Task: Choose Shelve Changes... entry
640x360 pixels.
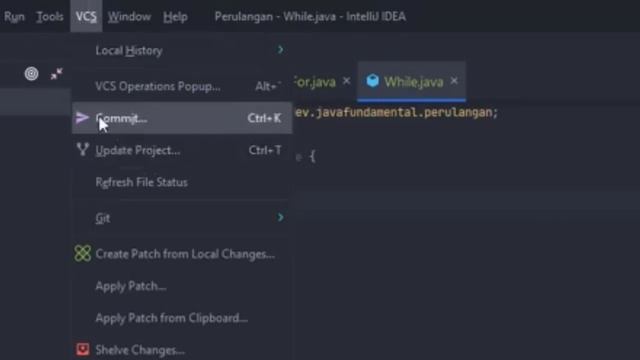Action: click(x=182, y=350)
